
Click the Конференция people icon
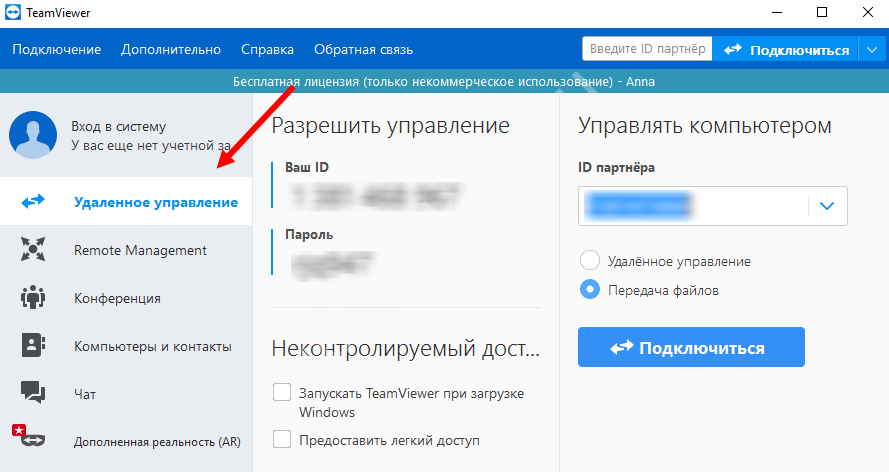tap(33, 297)
